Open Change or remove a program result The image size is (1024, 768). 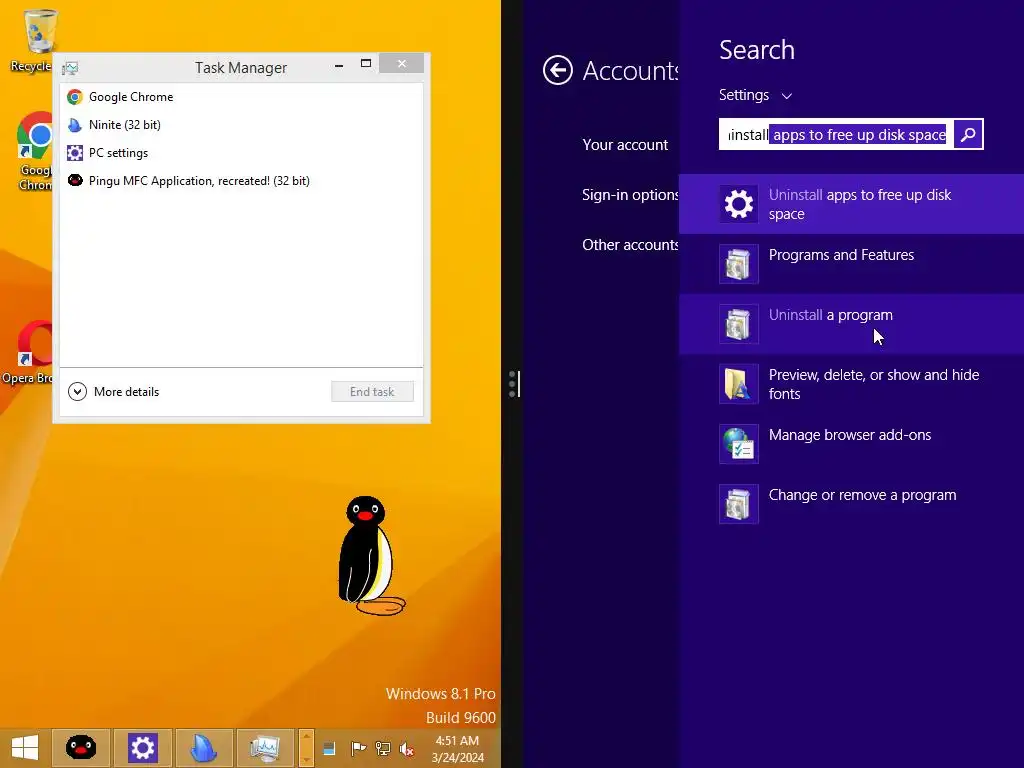(x=851, y=504)
